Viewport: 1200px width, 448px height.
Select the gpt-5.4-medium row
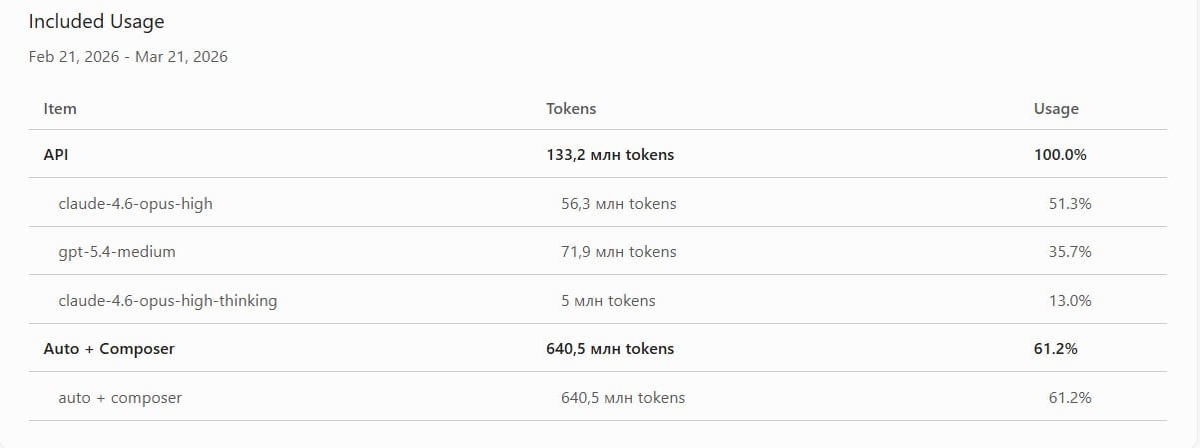pyautogui.click(x=117, y=252)
